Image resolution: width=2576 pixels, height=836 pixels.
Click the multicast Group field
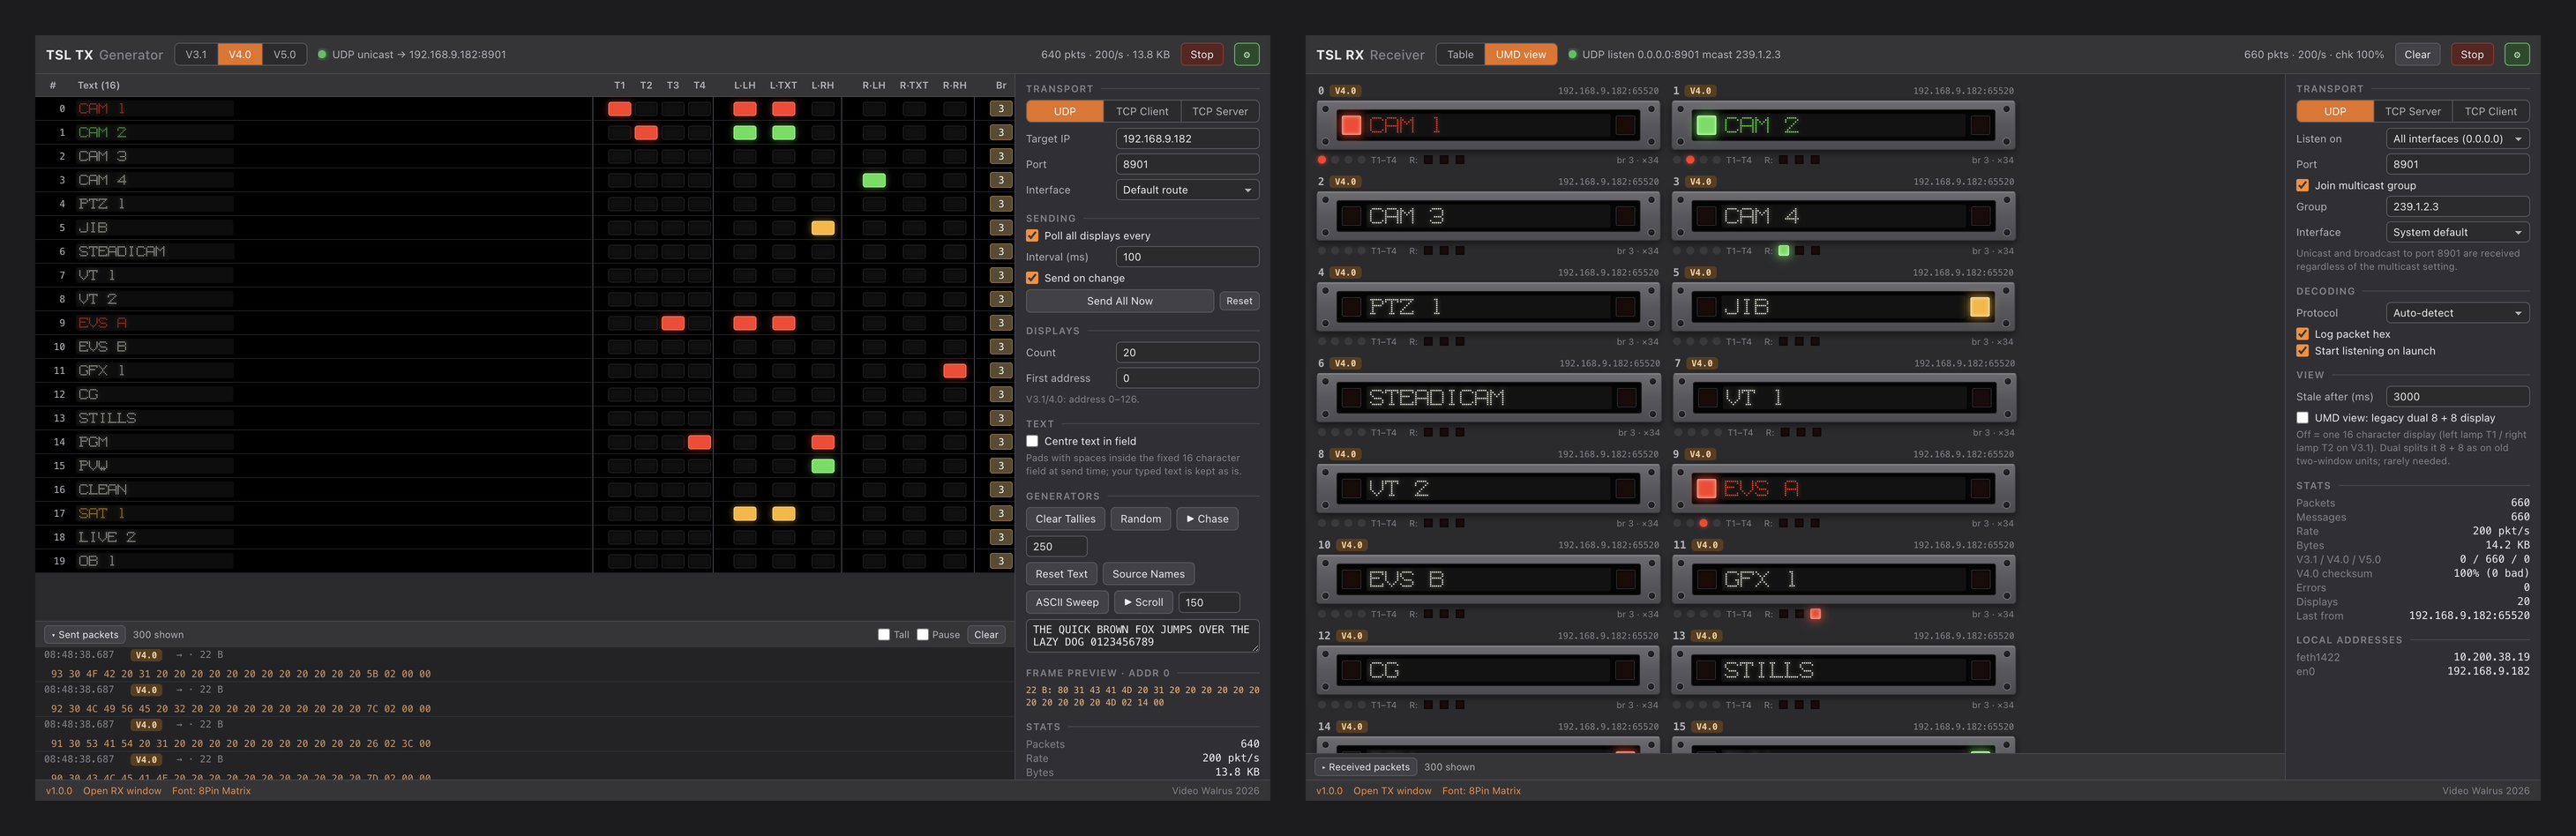(2457, 207)
